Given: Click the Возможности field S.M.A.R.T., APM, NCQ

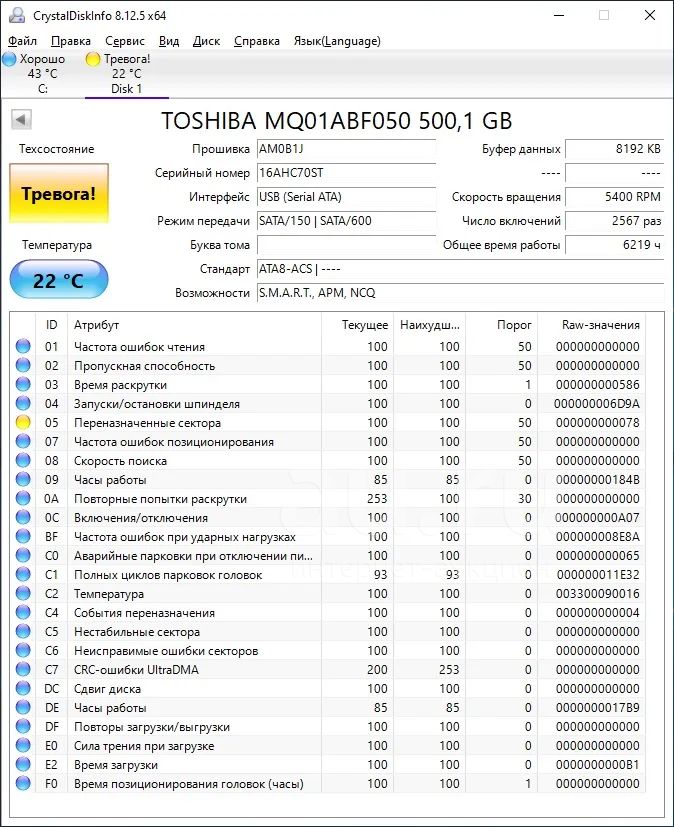Looking at the screenshot, I should point(460,293).
